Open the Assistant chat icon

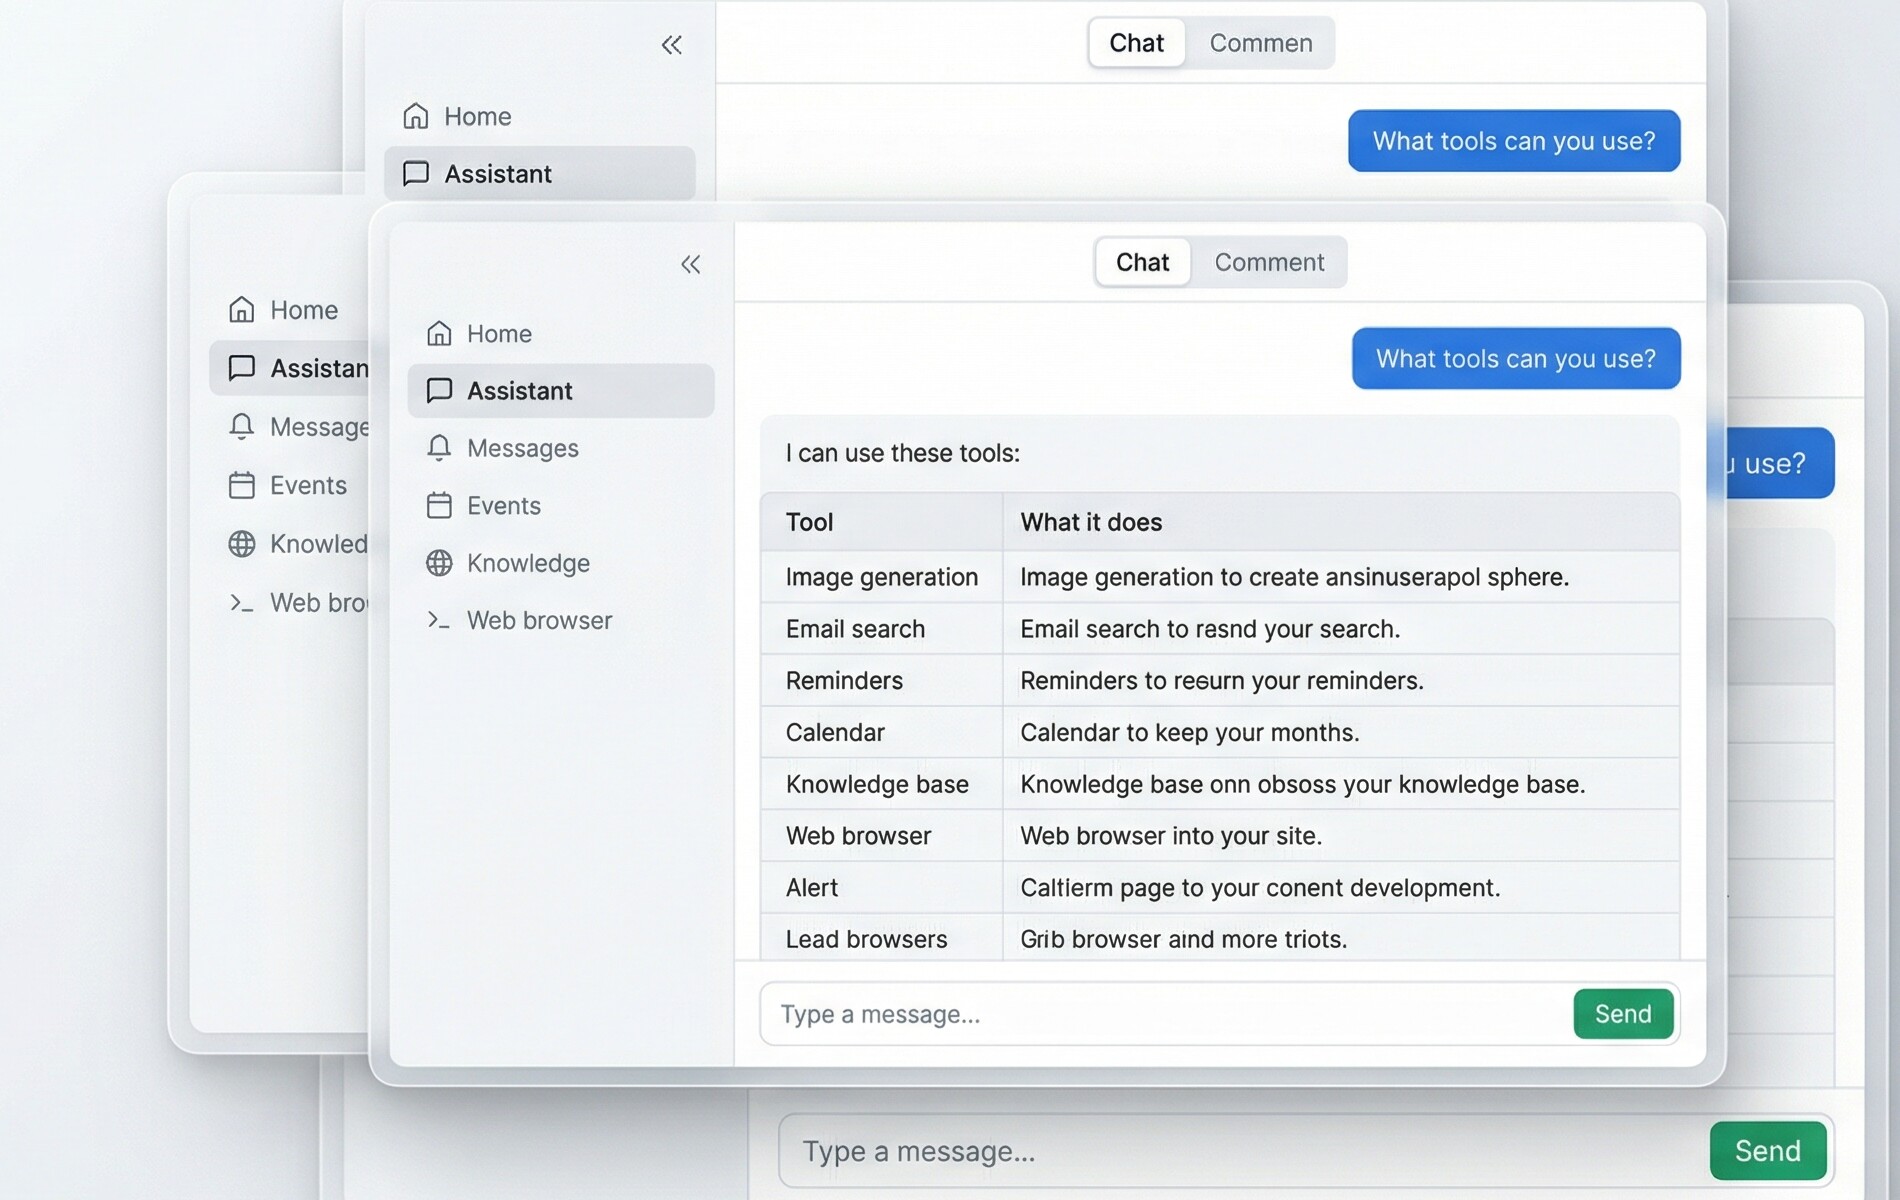pos(438,390)
